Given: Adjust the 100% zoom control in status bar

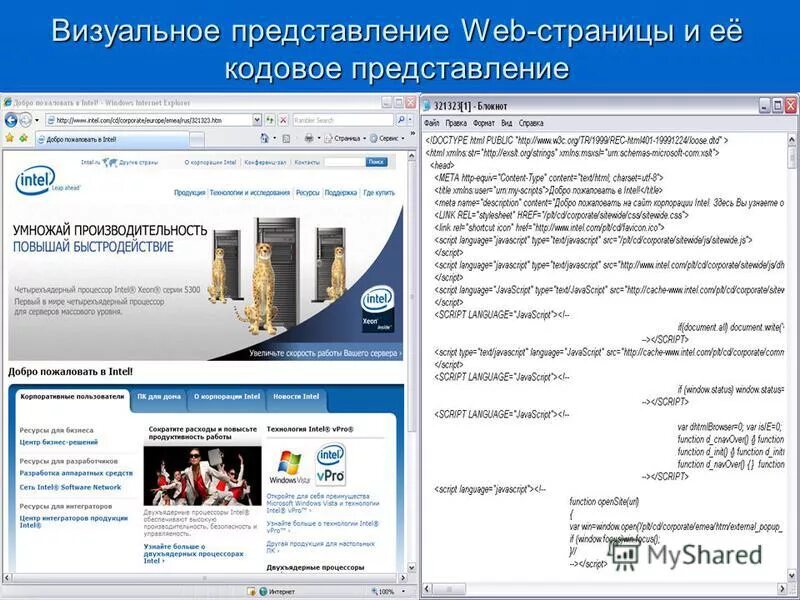Looking at the screenshot, I should [x=386, y=590].
